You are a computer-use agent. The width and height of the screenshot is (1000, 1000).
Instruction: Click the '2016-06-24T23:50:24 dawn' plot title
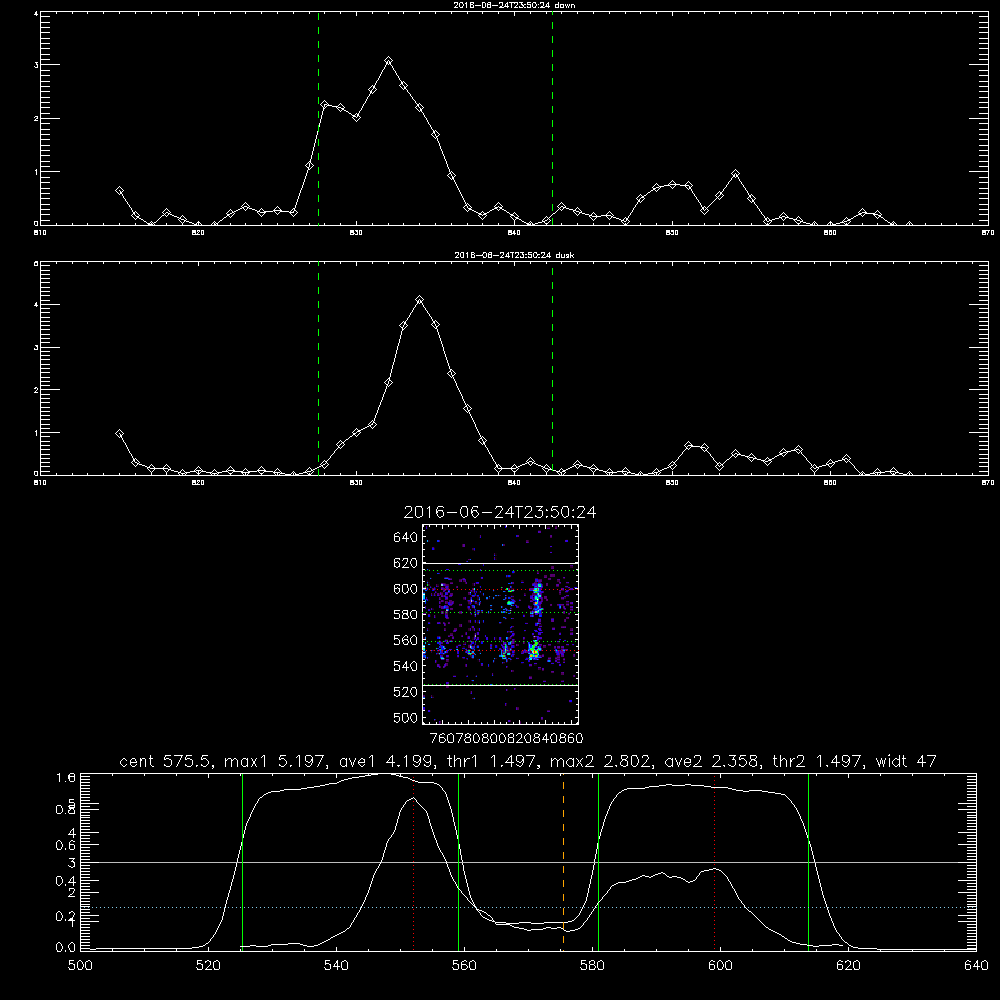[x=514, y=5]
